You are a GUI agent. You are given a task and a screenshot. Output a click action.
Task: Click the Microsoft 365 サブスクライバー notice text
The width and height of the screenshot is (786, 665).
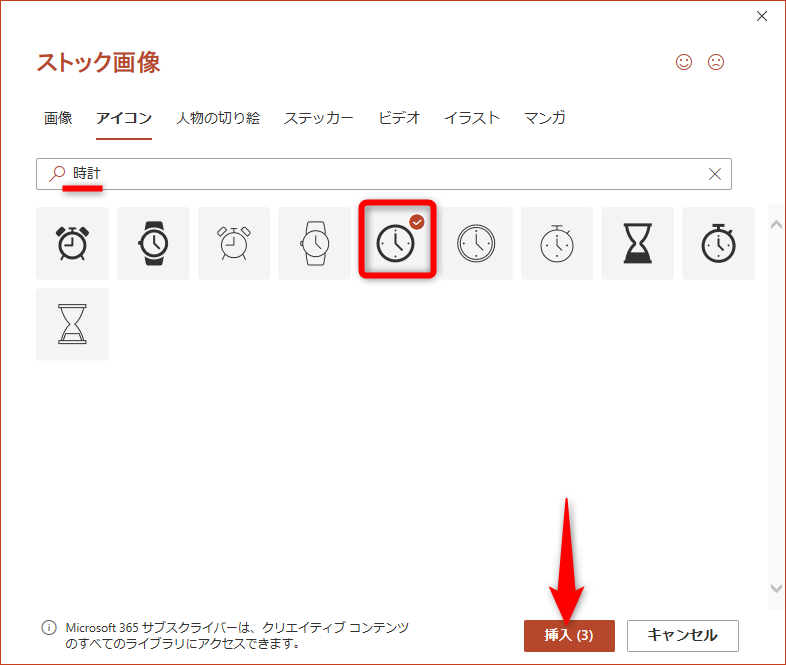pyautogui.click(x=237, y=635)
